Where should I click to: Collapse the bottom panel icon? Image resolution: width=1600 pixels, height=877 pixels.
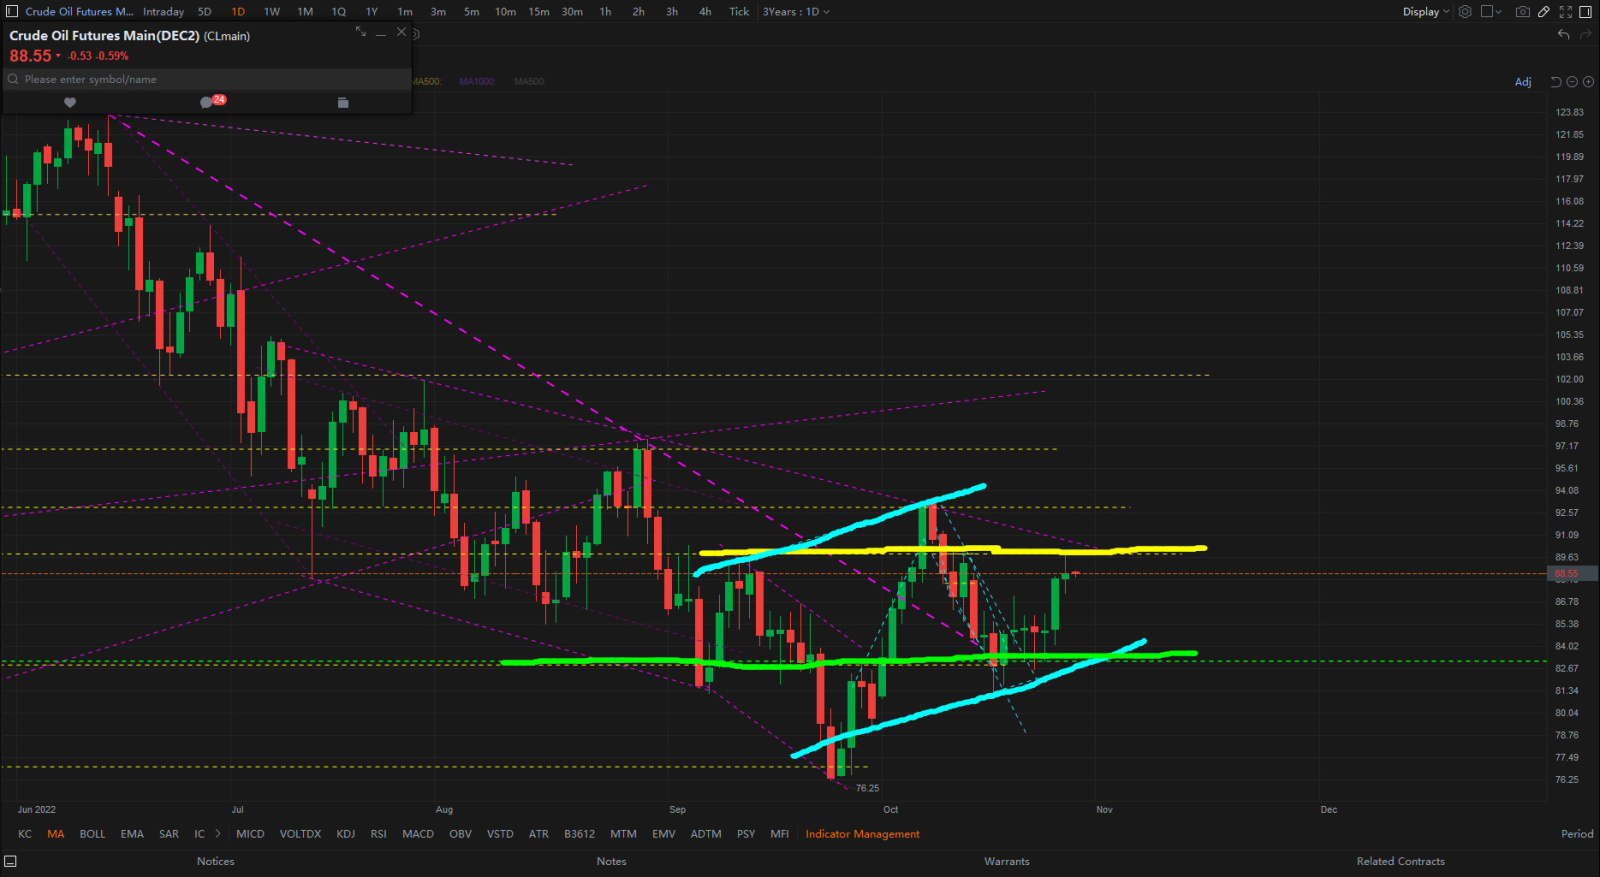10,861
